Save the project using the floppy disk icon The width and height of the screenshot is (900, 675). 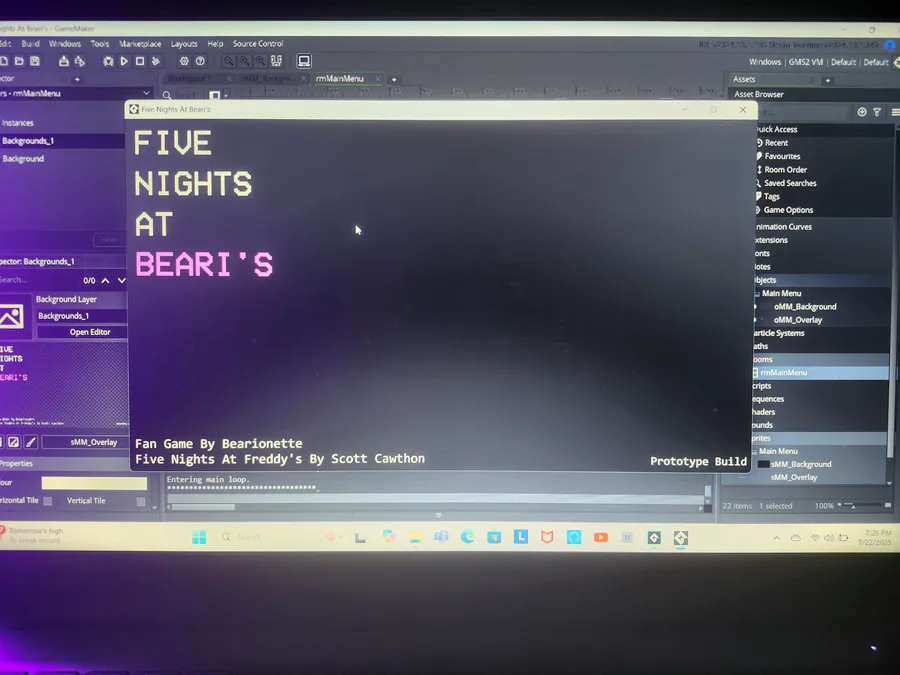35,61
